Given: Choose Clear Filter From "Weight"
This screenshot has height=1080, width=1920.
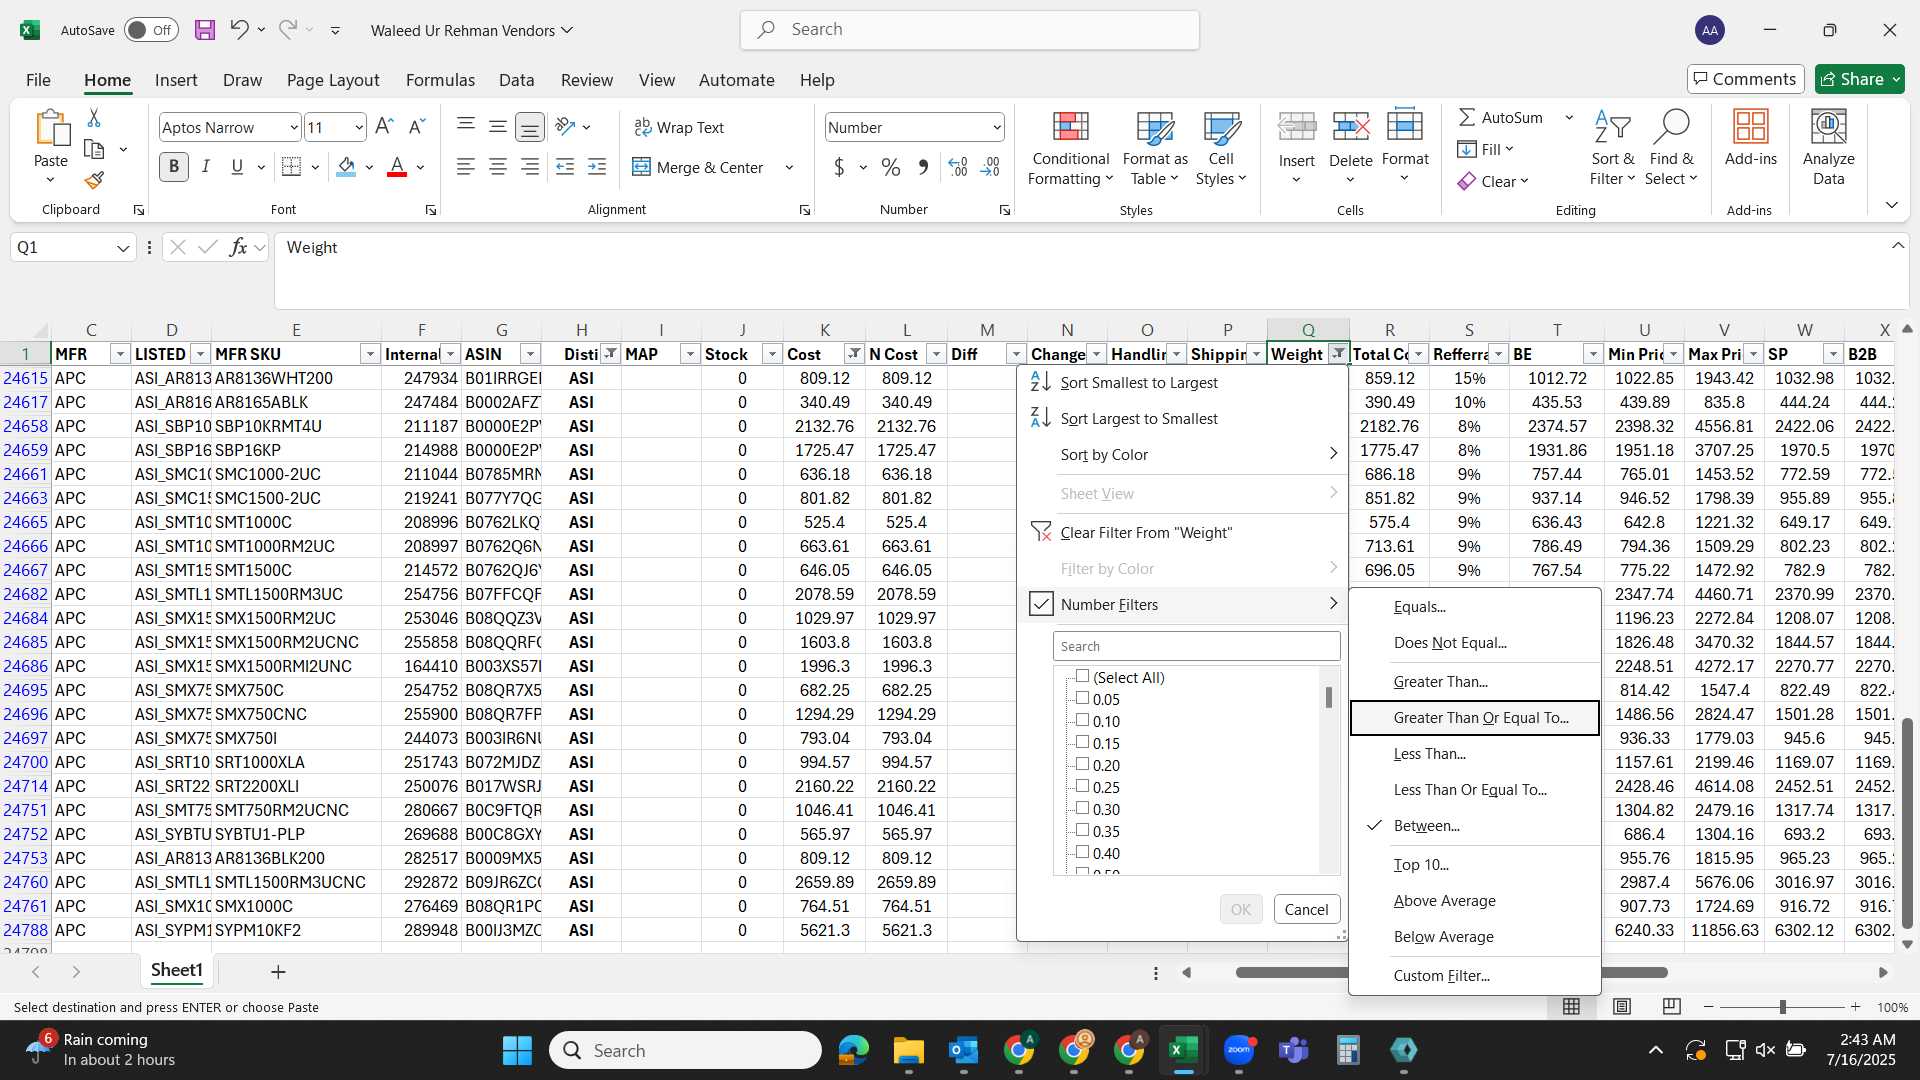Looking at the screenshot, I should pyautogui.click(x=1183, y=532).
